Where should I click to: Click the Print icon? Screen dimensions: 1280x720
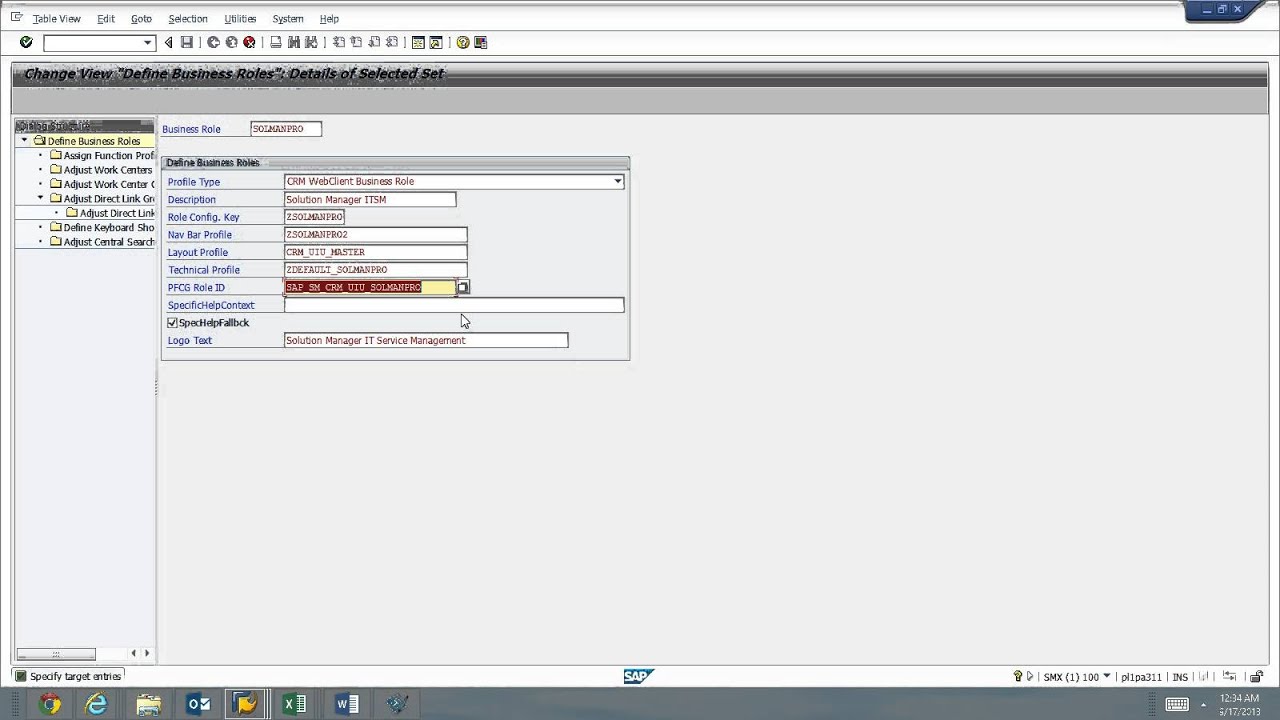(276, 42)
